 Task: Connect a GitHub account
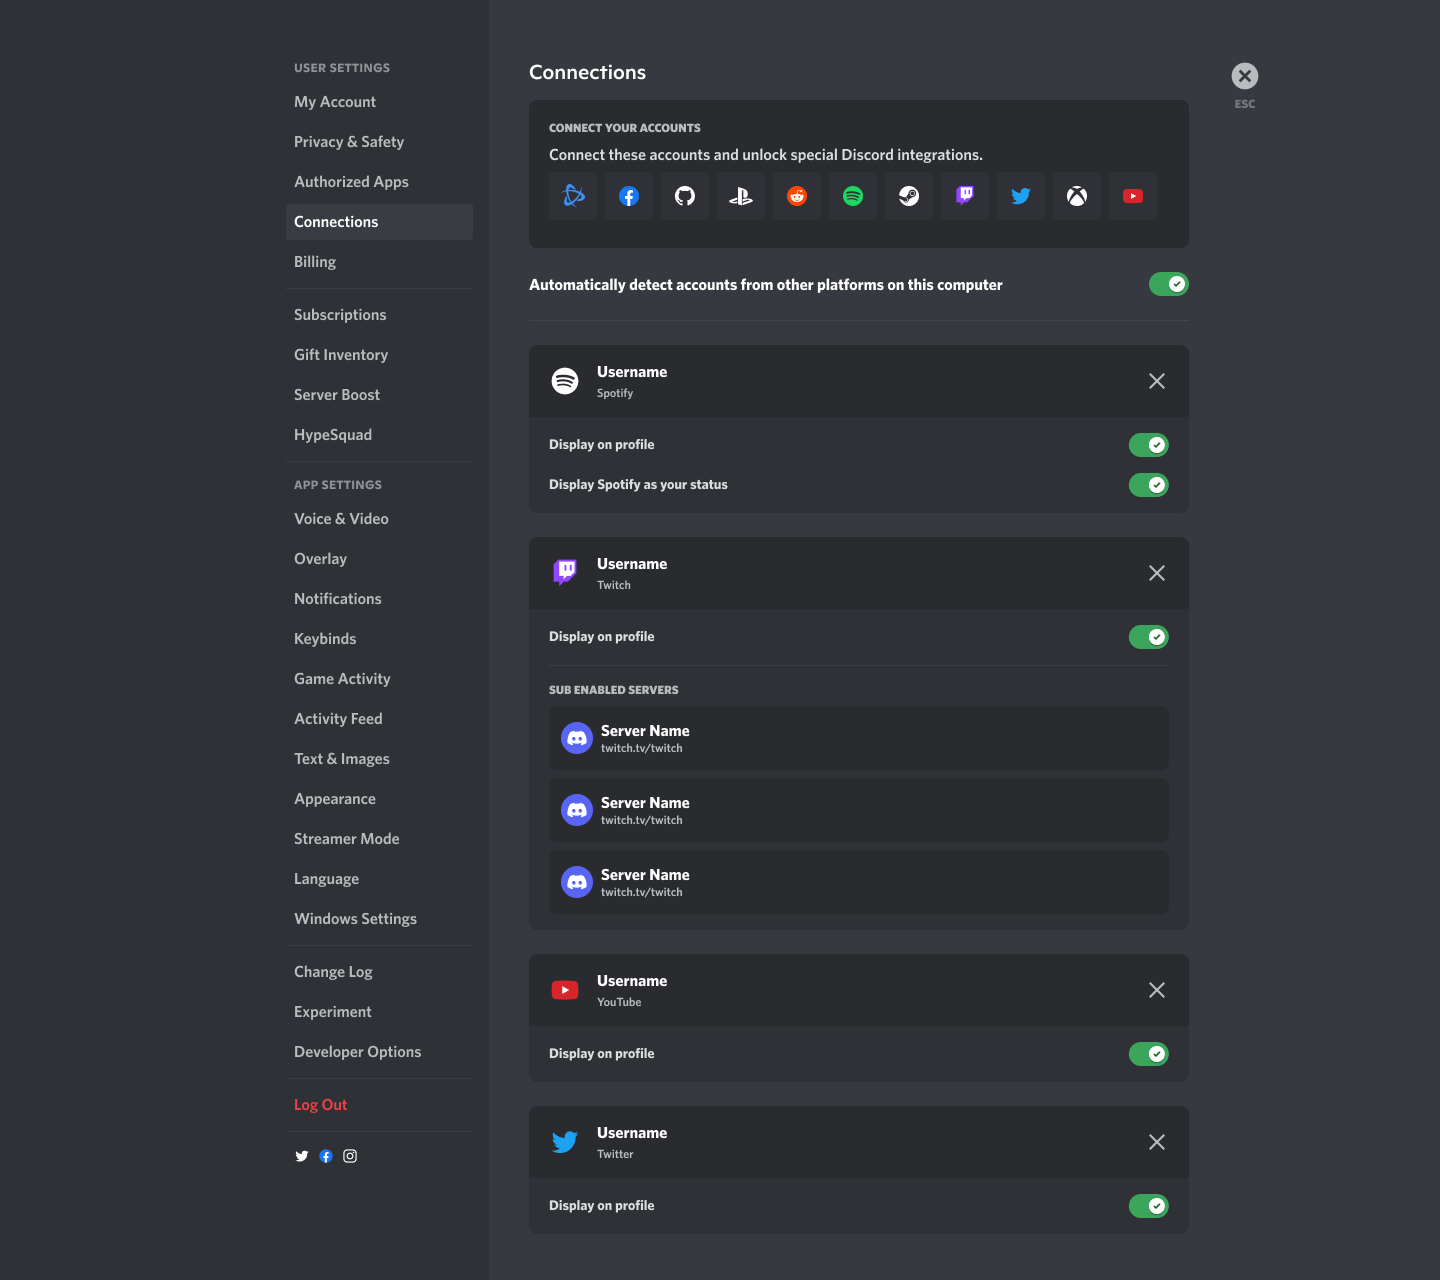(x=684, y=196)
